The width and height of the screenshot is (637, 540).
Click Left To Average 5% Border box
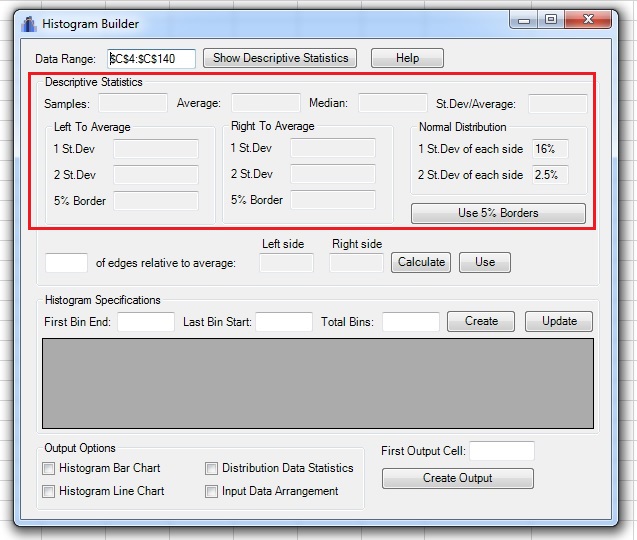[156, 201]
